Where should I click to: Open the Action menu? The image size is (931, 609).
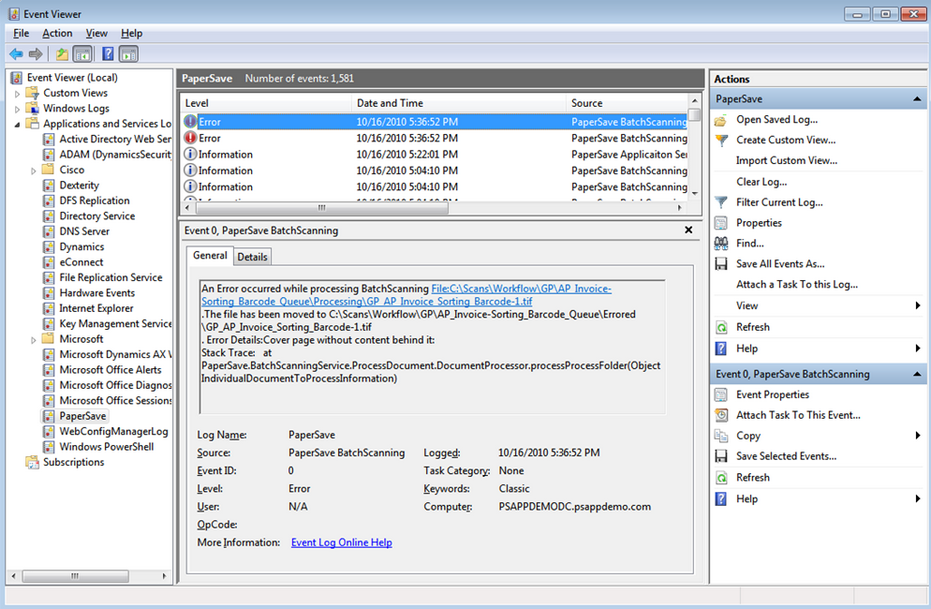(x=57, y=34)
